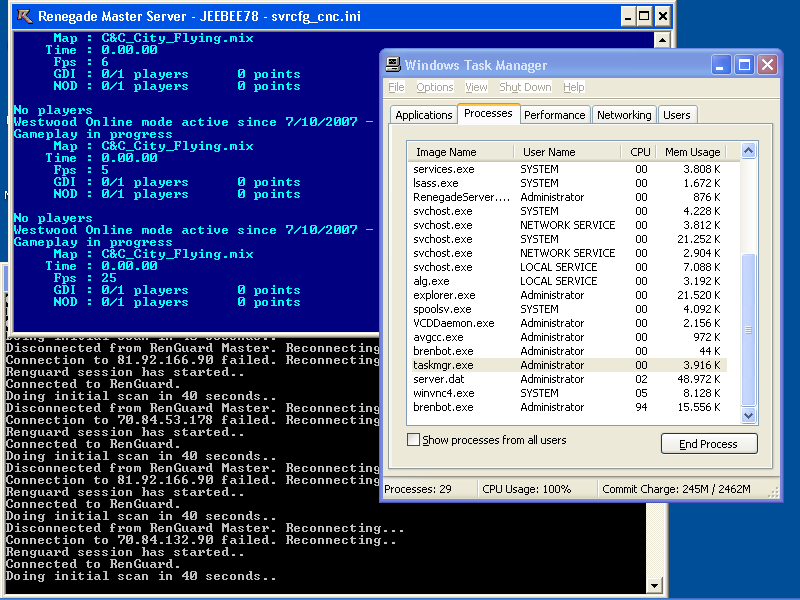Open the Shut Down menu

point(525,88)
